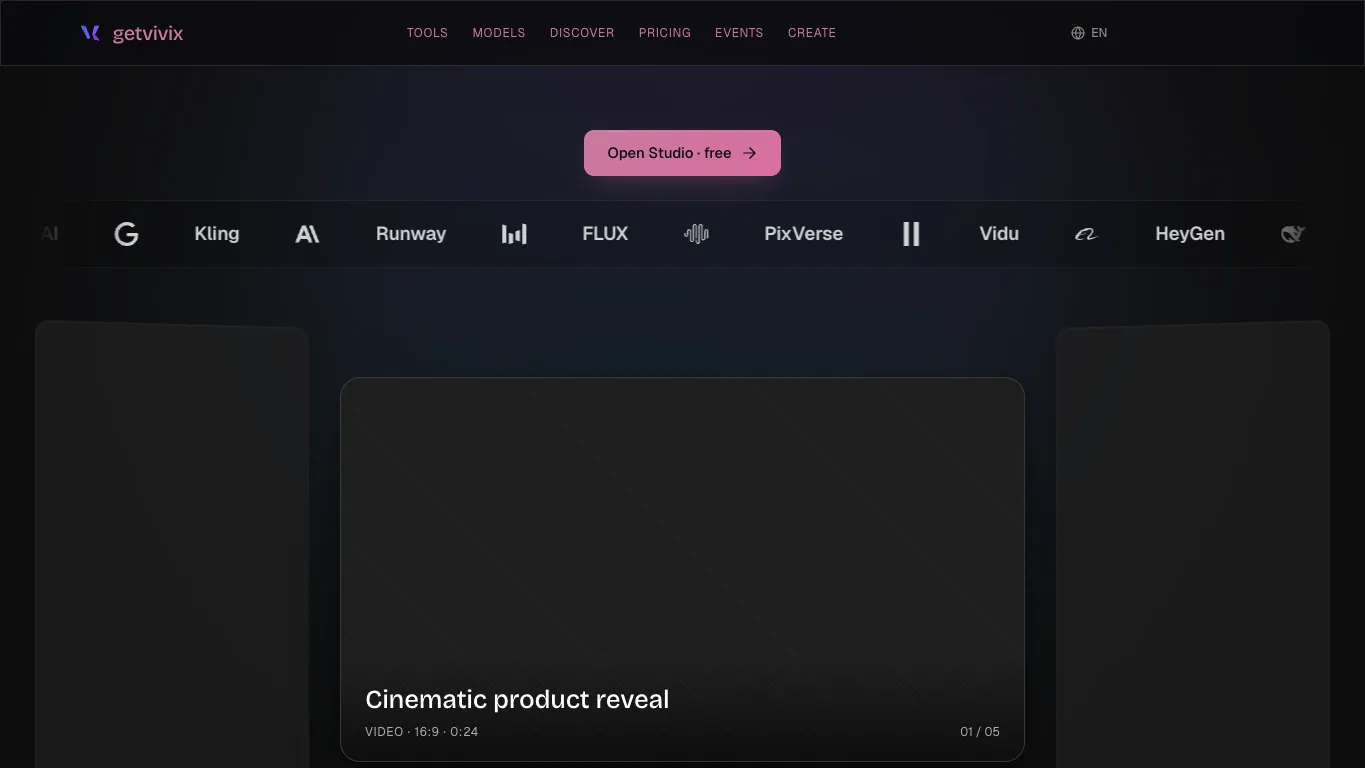This screenshot has height=768, width=1365.
Task: Click the getvivix logo icon
Action: [x=90, y=33]
